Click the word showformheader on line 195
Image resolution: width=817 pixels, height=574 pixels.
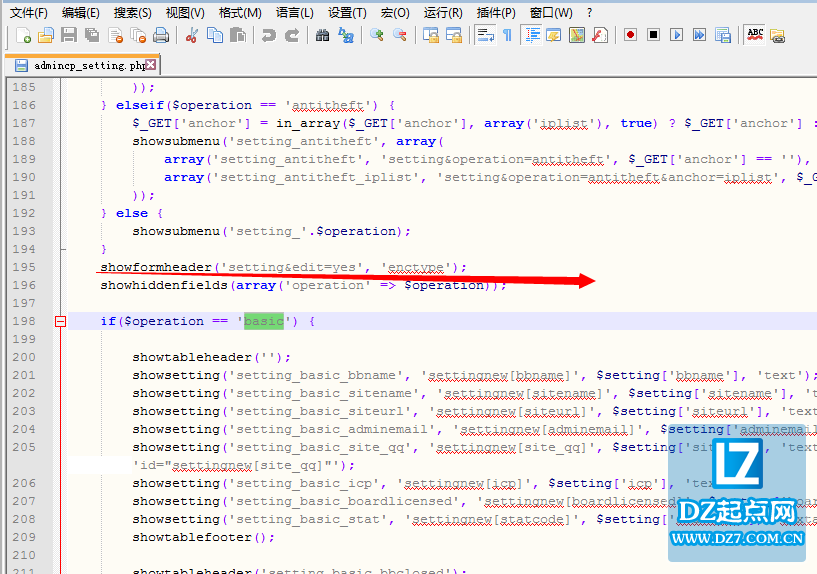156,267
